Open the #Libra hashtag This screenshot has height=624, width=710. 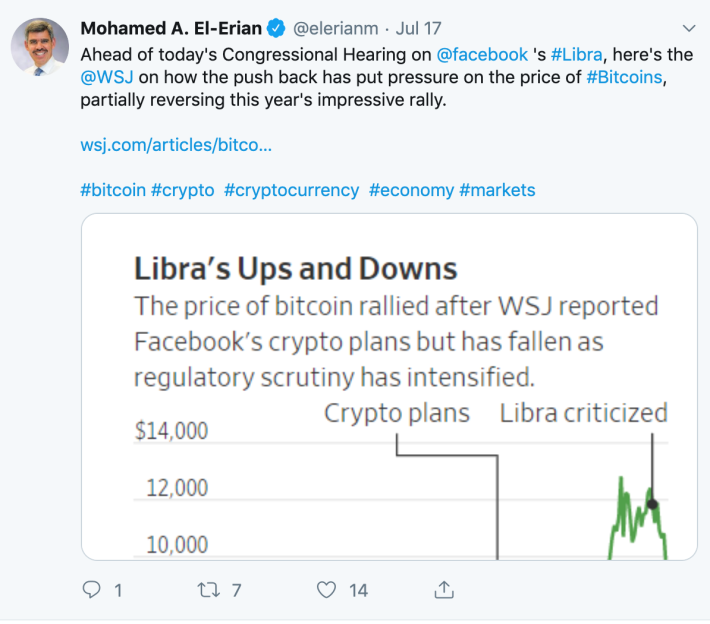click(x=577, y=54)
